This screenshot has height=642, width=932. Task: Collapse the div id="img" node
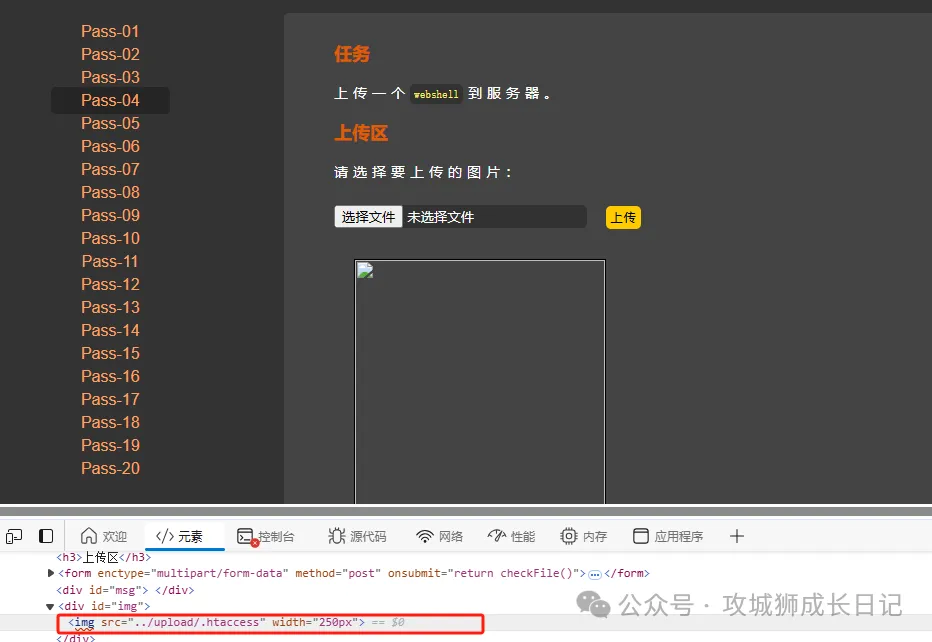51,606
